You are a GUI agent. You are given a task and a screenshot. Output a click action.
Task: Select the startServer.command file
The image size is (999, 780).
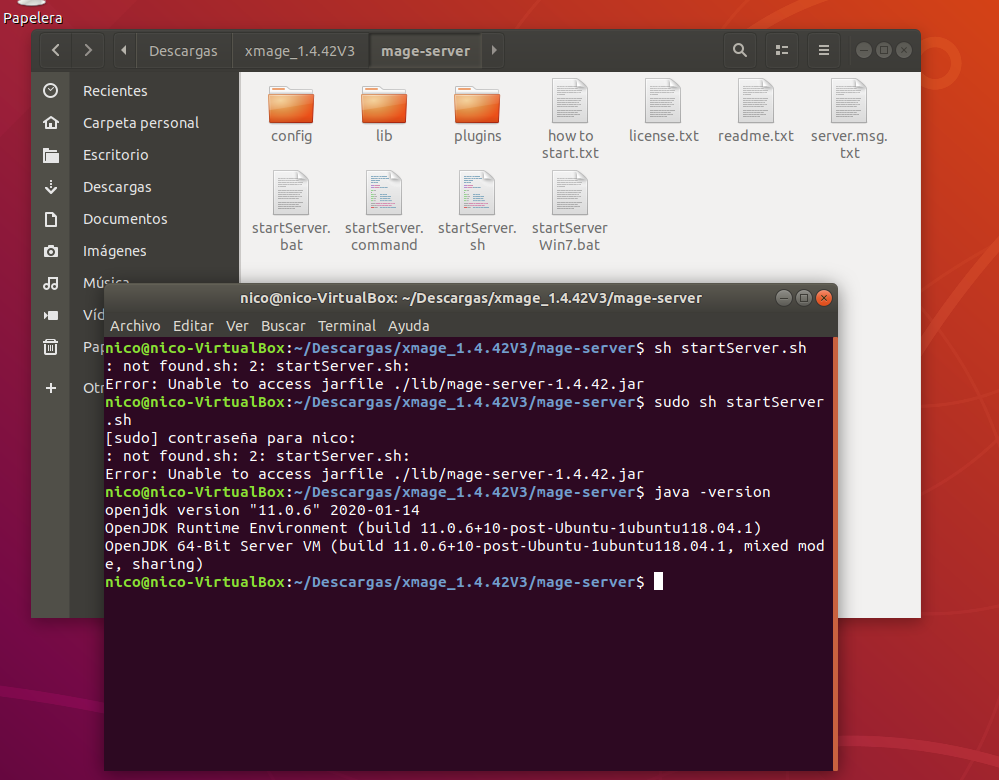pos(384,212)
